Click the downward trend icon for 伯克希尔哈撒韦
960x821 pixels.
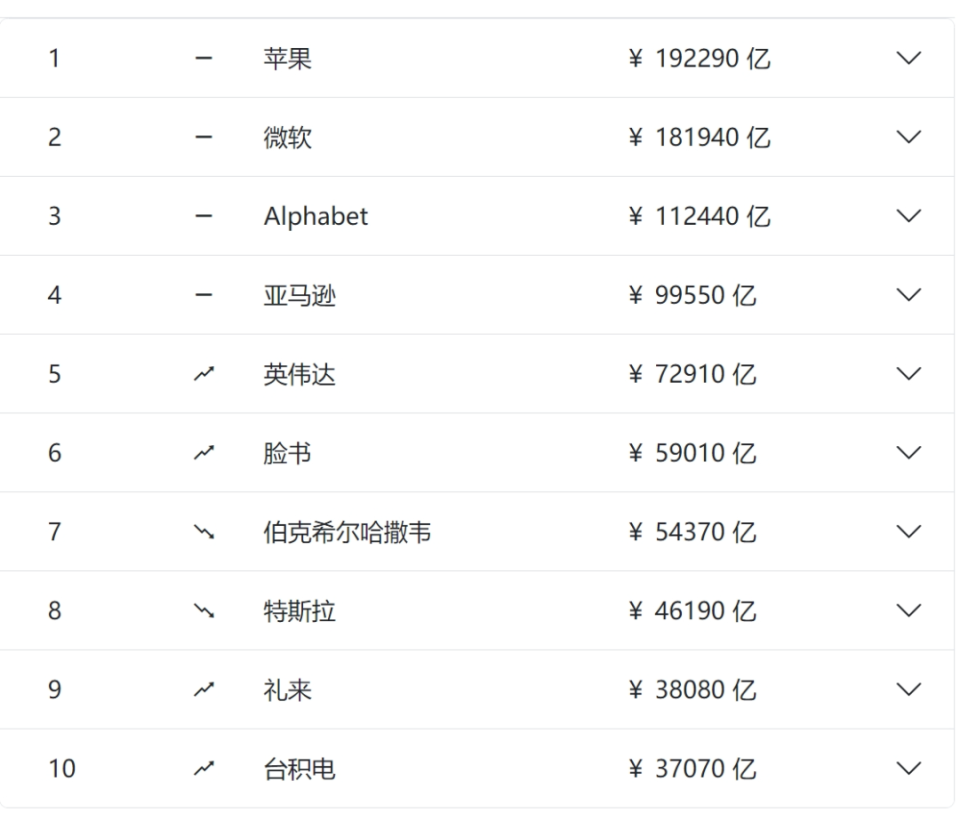coord(204,532)
